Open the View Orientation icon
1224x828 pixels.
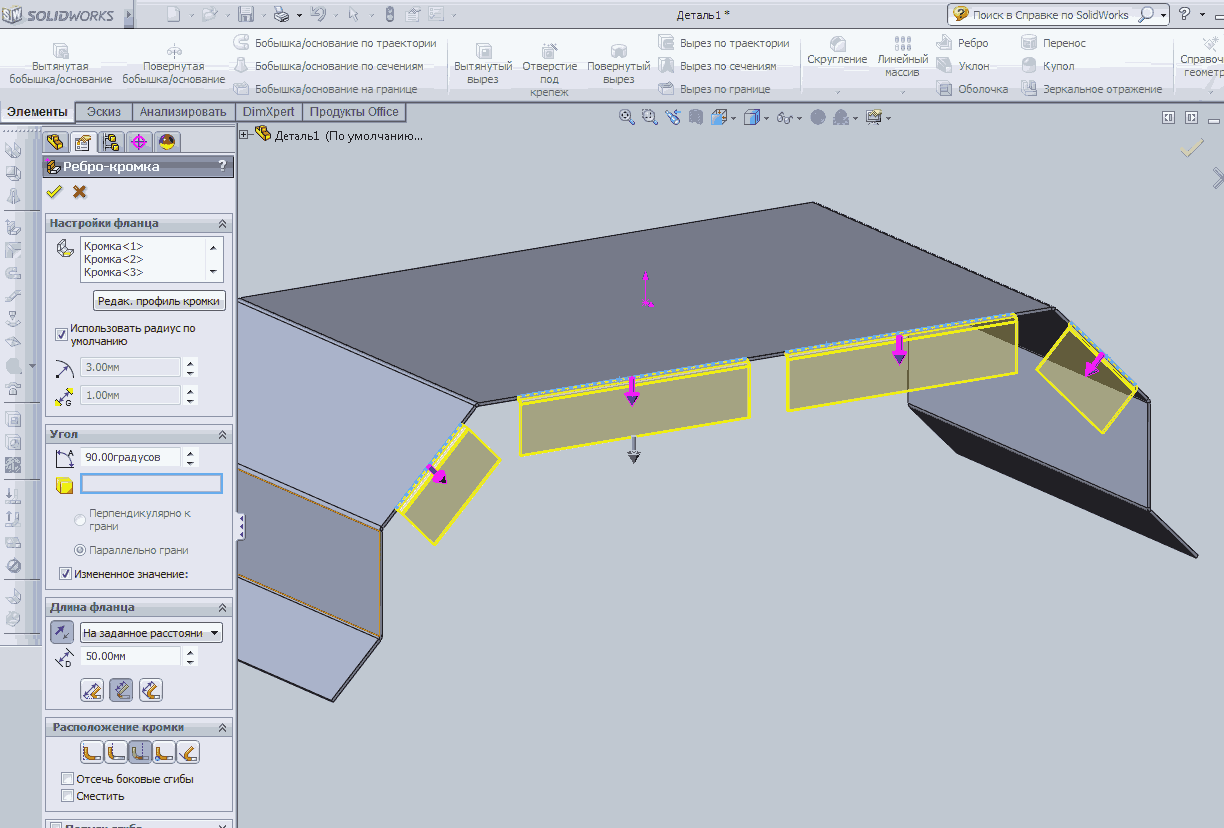pyautogui.click(x=718, y=117)
